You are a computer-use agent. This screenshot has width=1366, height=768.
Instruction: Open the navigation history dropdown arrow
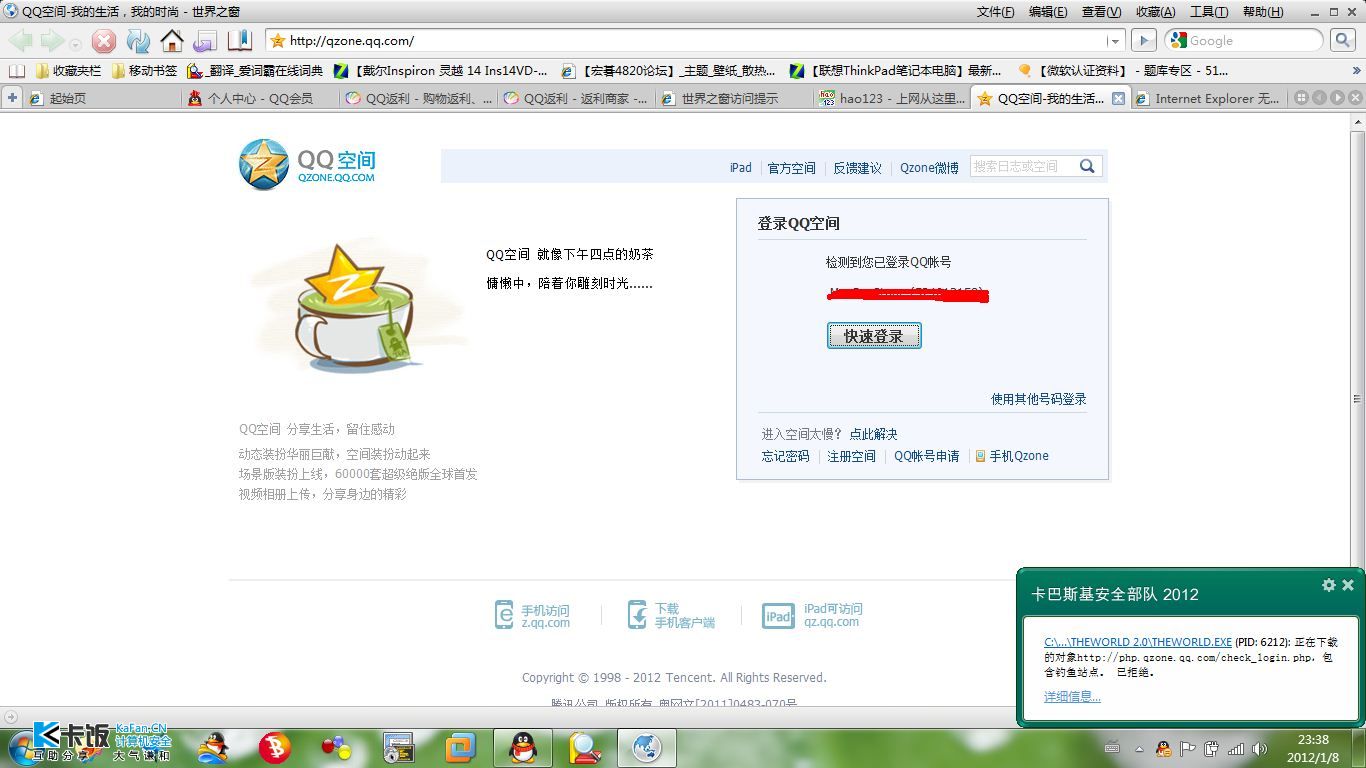[75, 45]
